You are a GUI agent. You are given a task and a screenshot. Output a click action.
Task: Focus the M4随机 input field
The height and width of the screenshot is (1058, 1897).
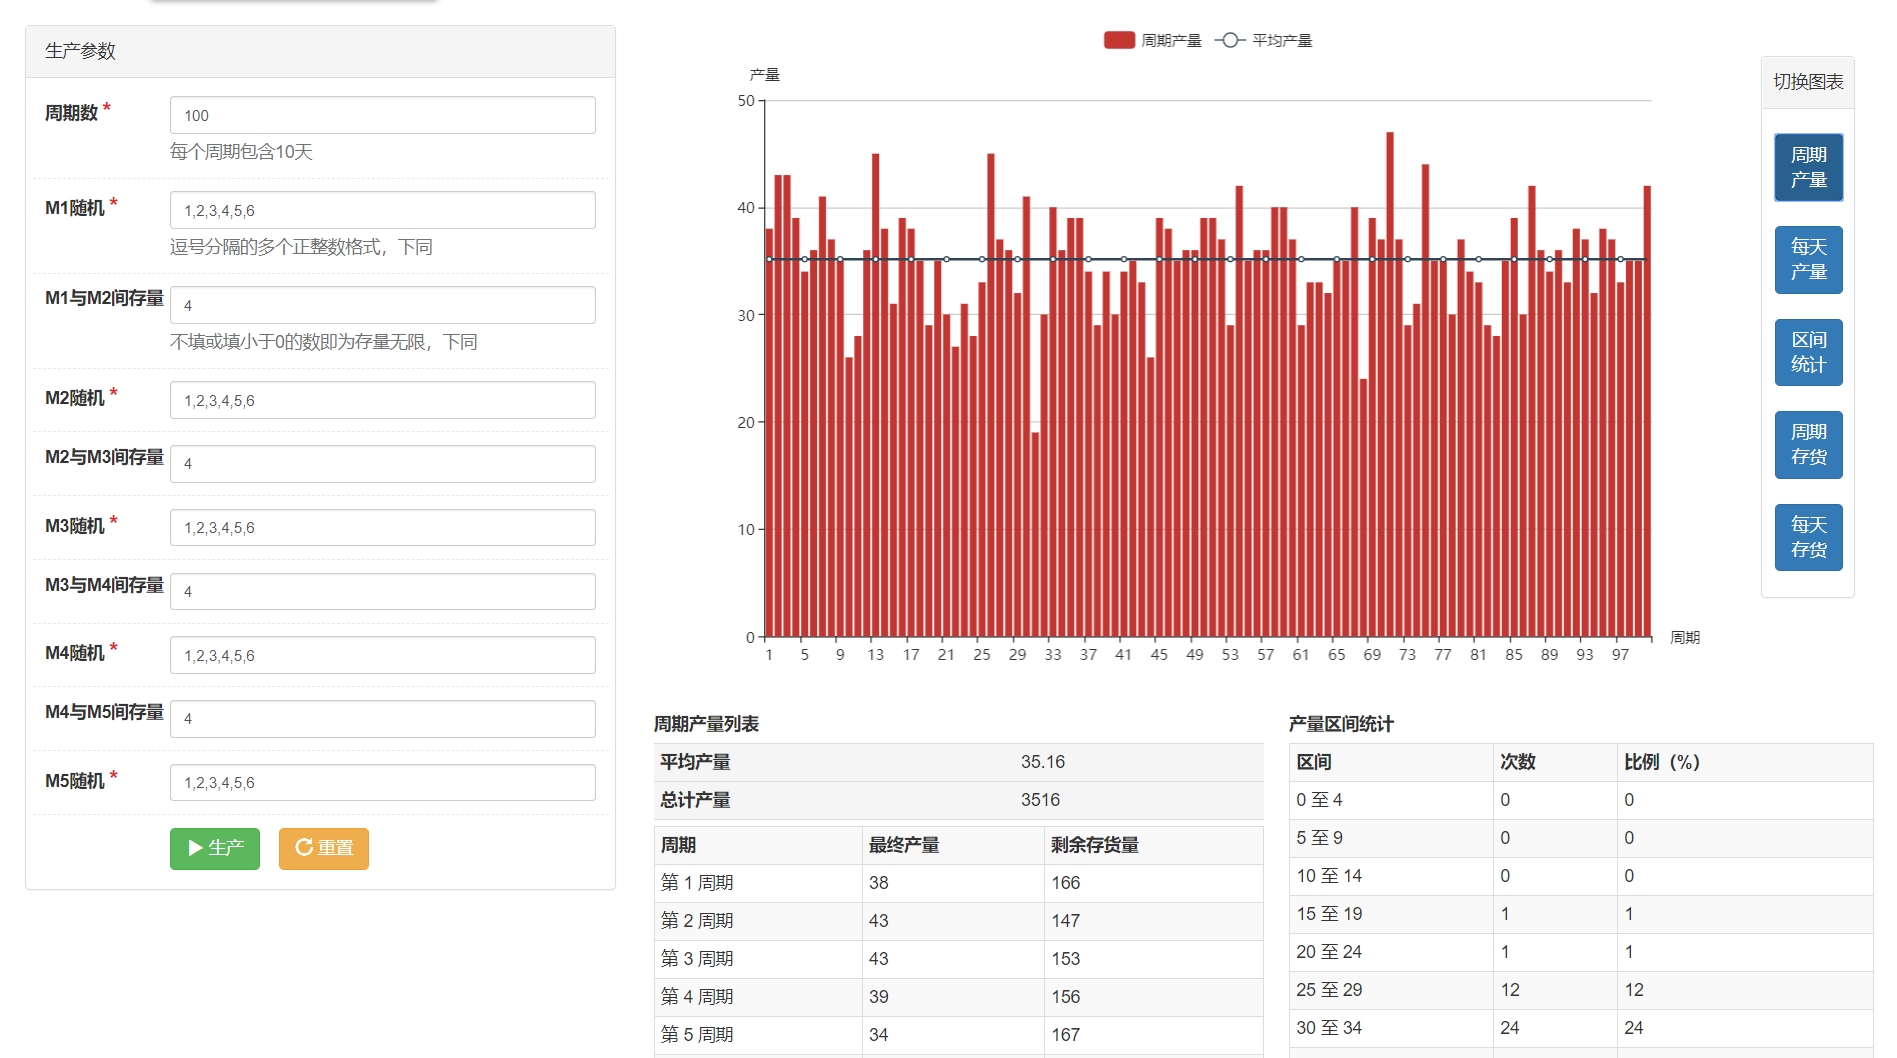383,655
